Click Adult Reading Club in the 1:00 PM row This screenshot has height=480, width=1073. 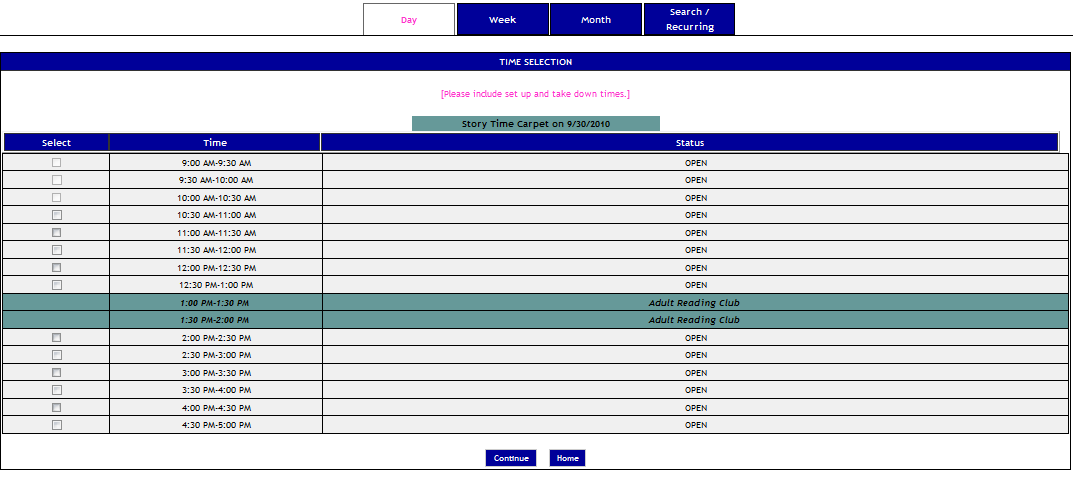(694, 303)
